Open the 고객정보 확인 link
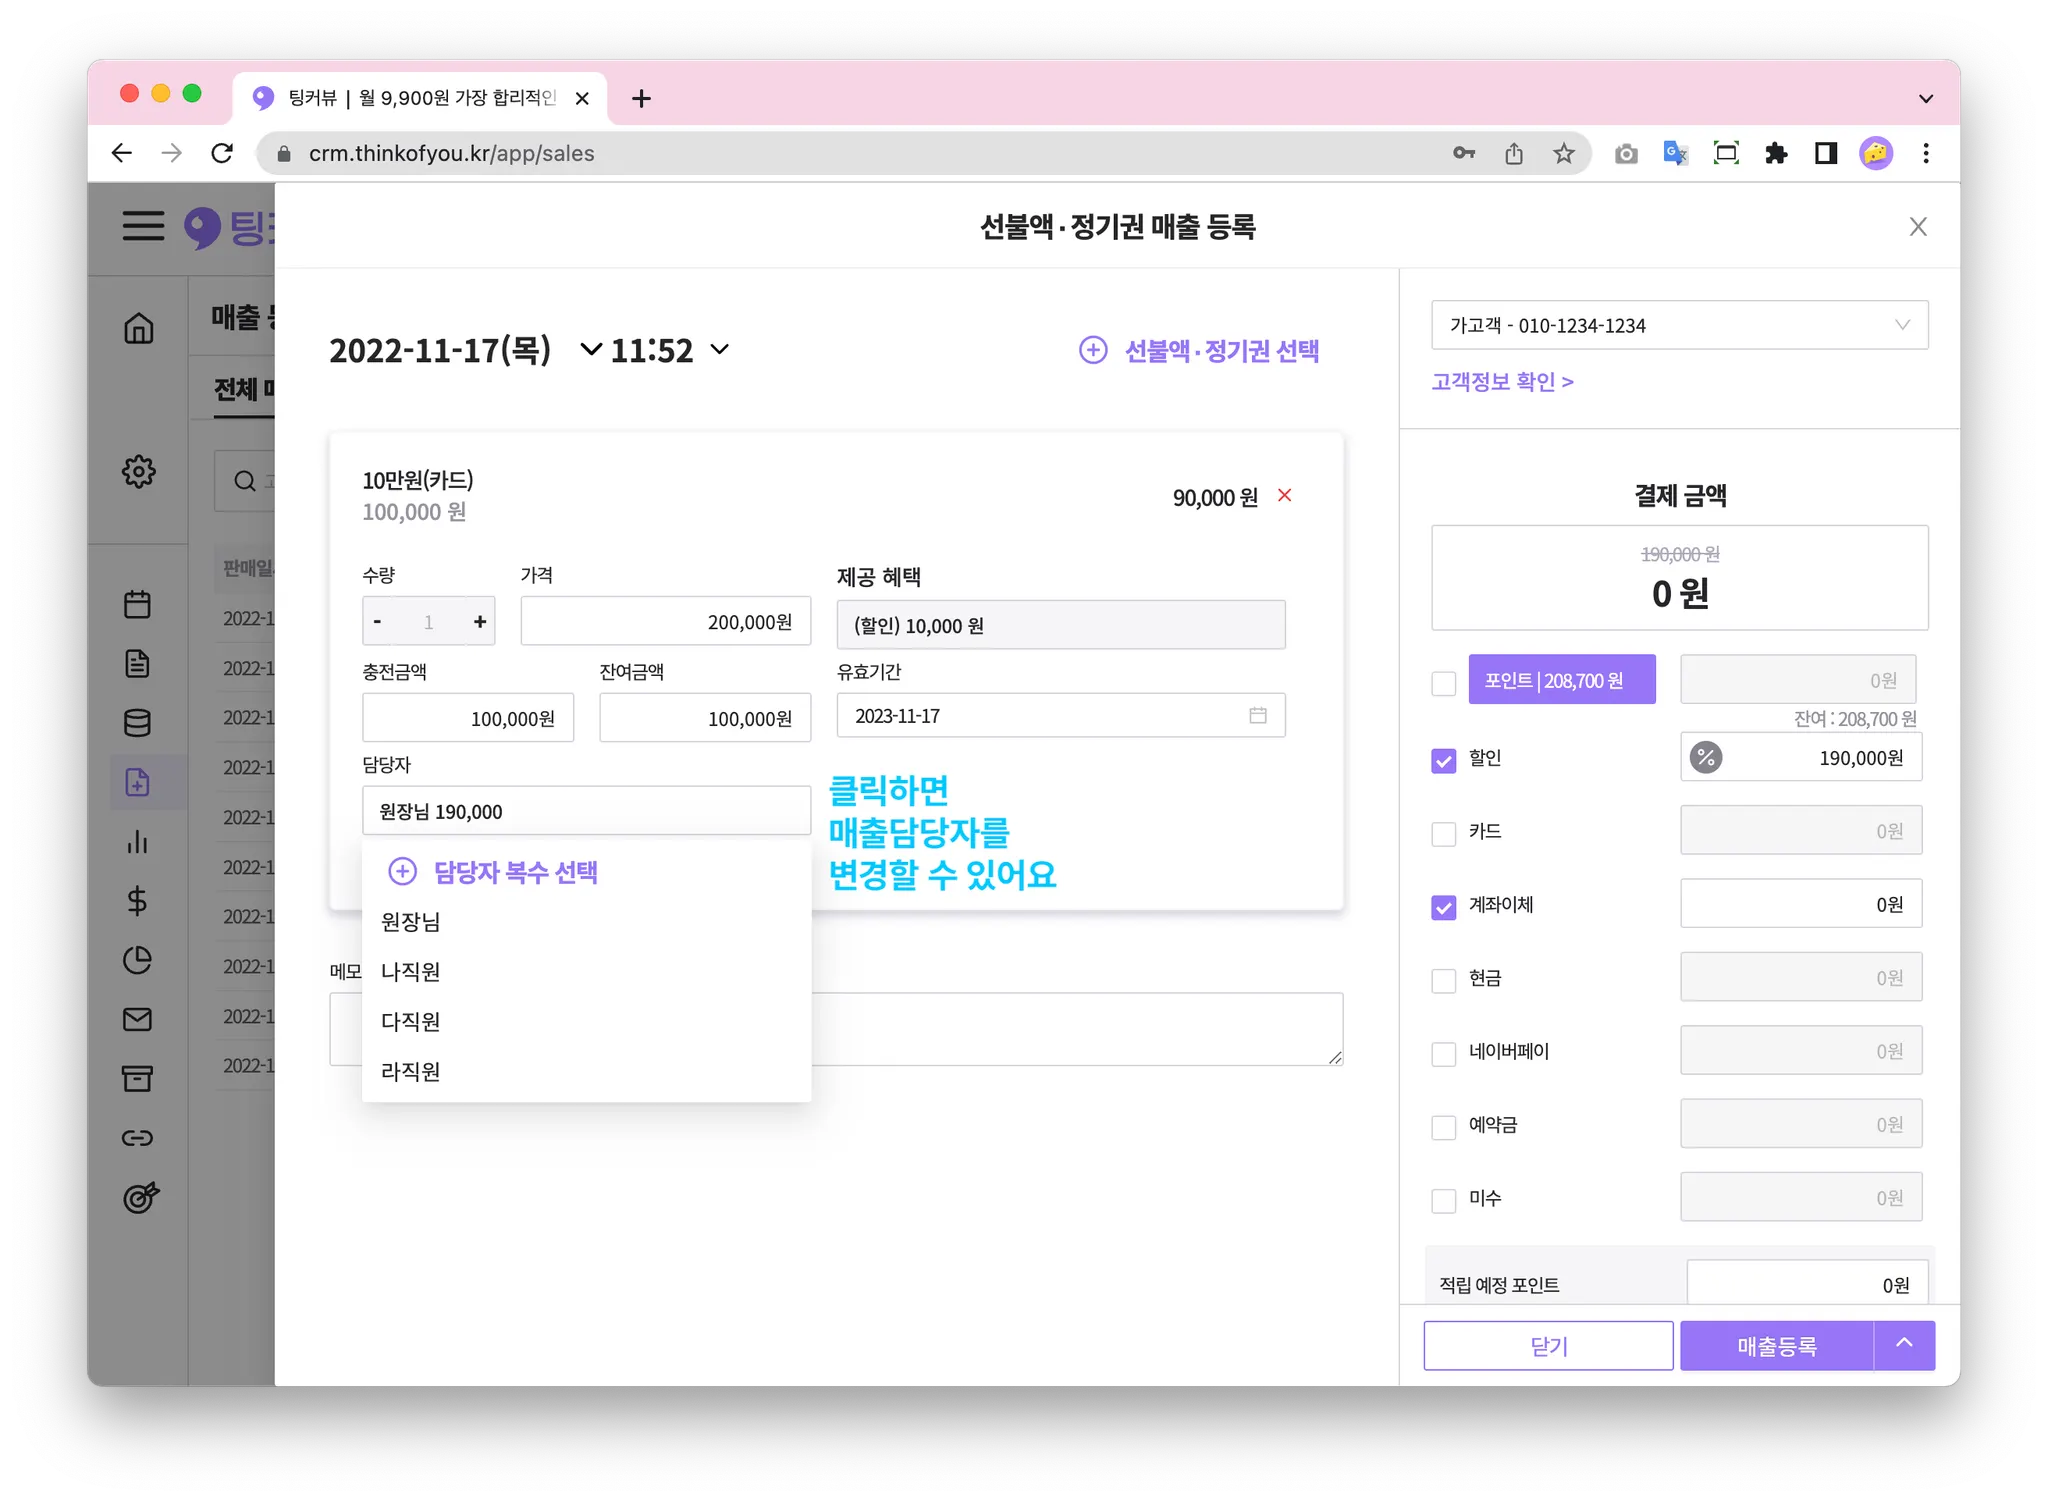2048x1502 pixels. [1502, 382]
